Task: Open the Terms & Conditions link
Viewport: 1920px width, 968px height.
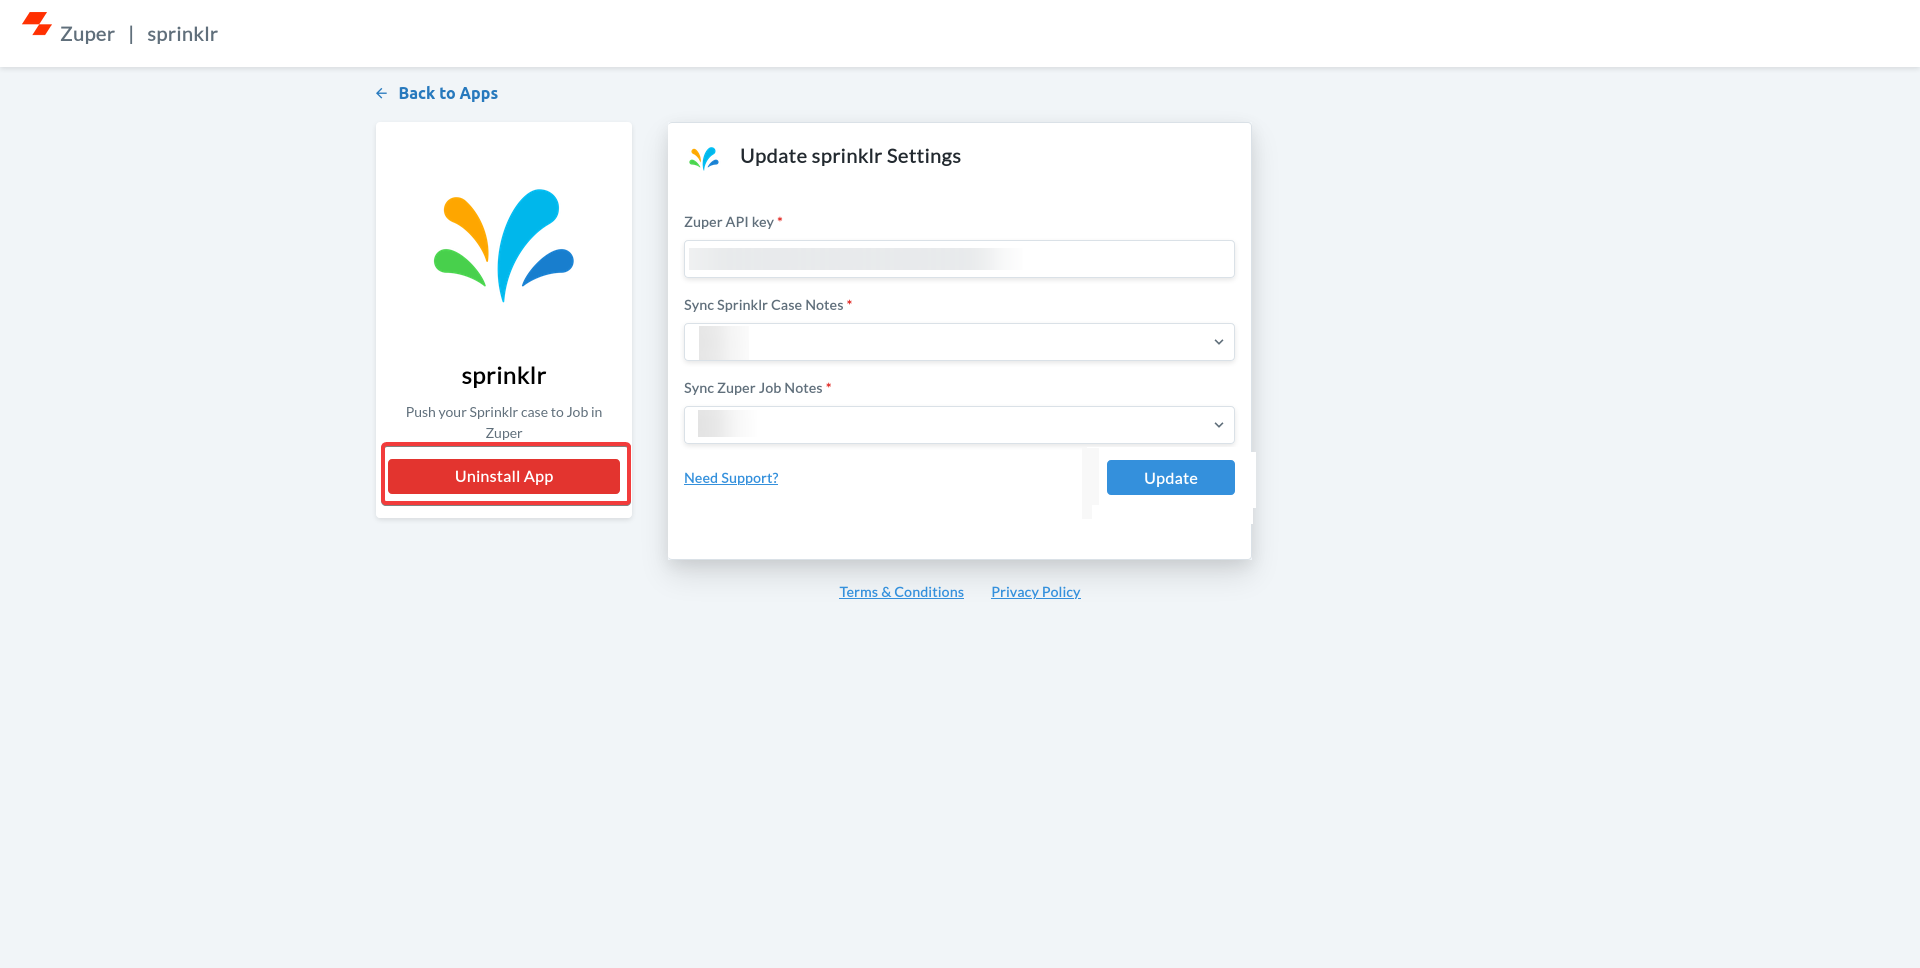Action: (x=901, y=592)
